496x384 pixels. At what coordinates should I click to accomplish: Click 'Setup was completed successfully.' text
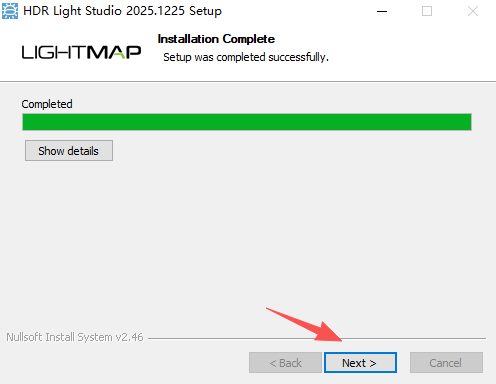click(246, 57)
